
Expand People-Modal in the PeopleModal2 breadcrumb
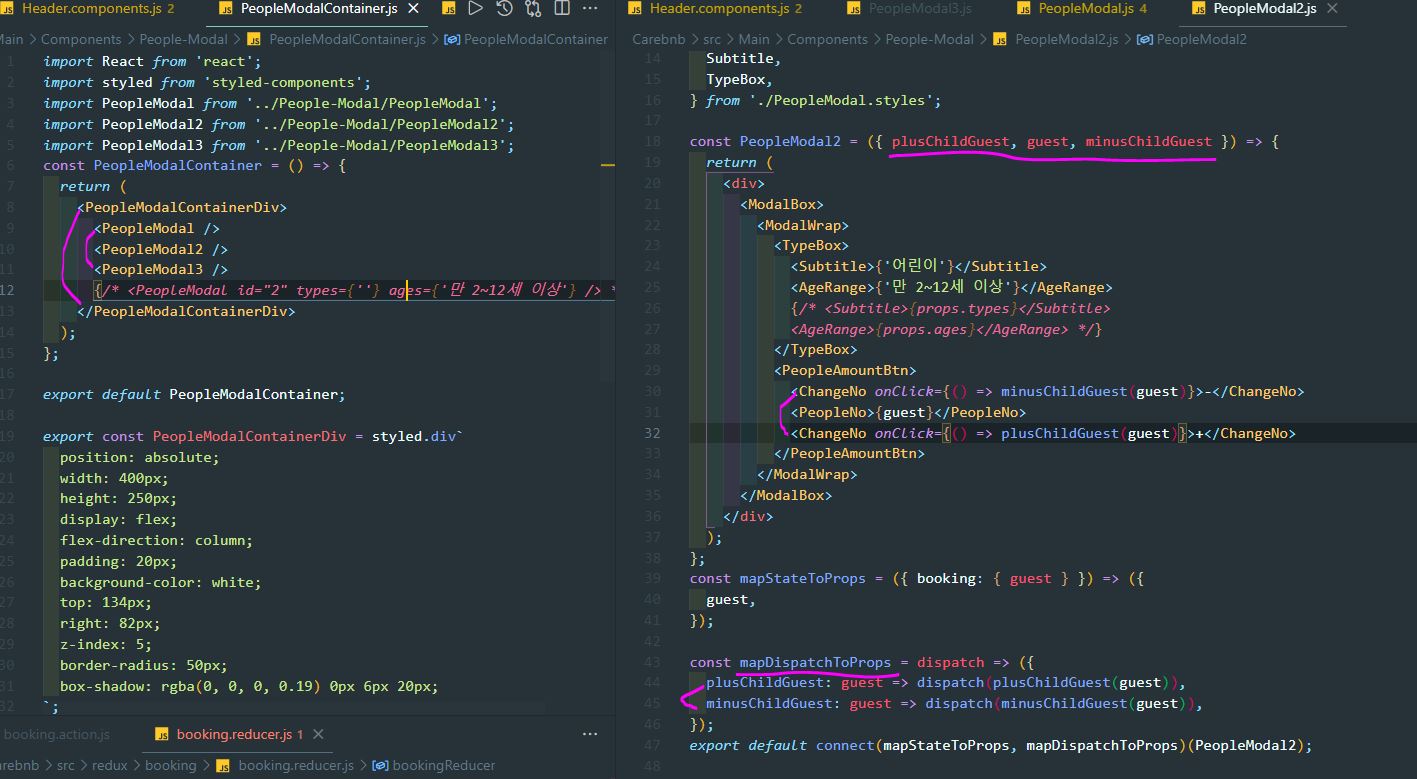pyautogui.click(x=929, y=39)
